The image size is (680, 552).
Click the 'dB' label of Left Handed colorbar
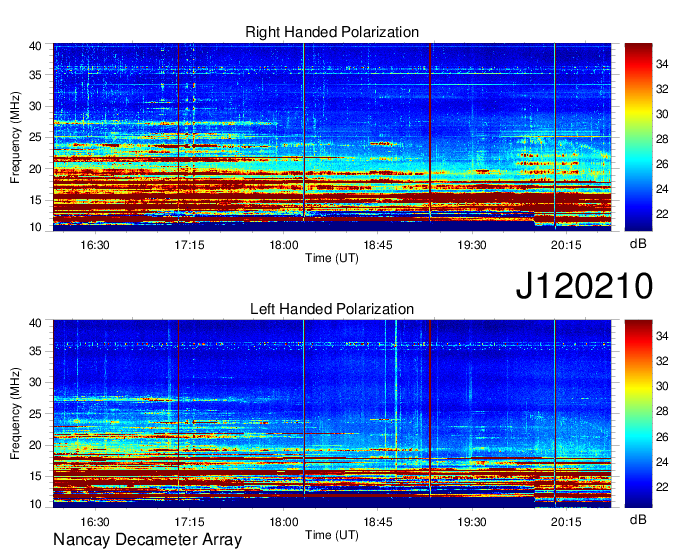click(x=638, y=519)
